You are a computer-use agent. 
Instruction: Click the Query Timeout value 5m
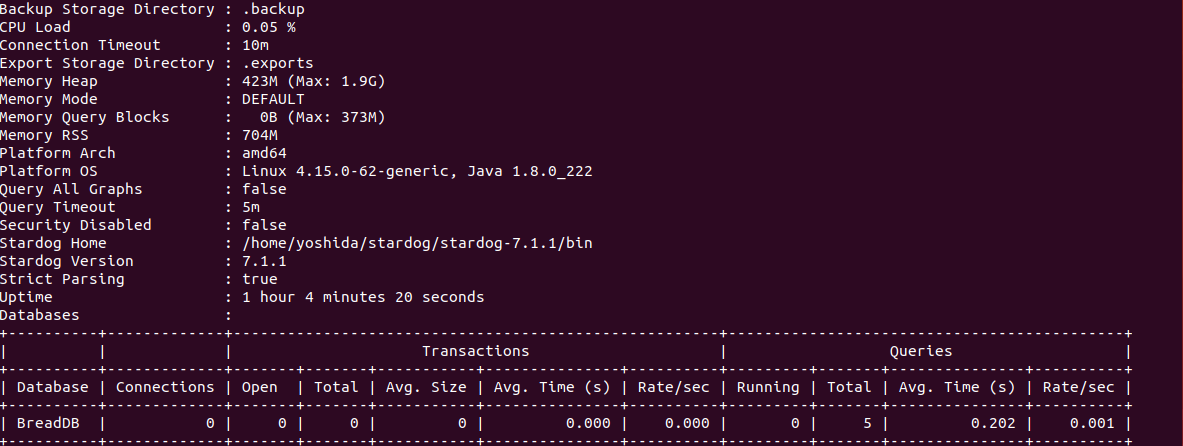(x=251, y=208)
